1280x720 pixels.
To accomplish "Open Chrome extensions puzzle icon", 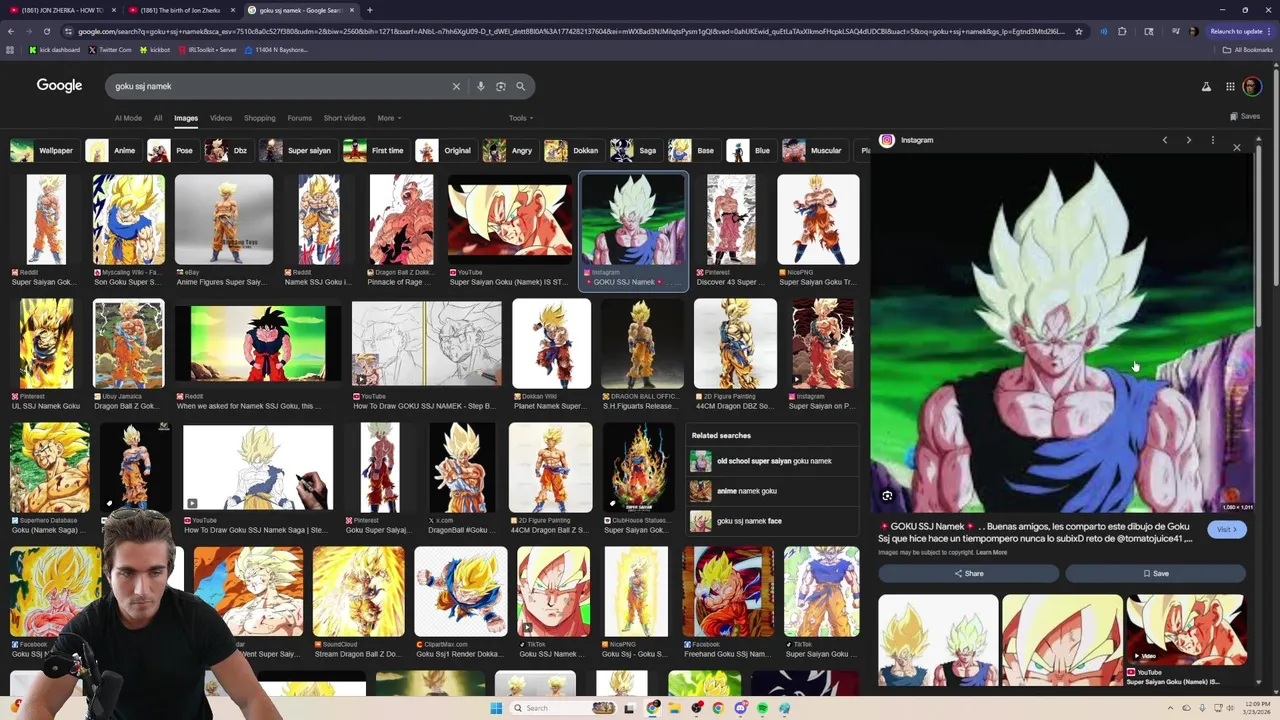I will [x=1122, y=31].
